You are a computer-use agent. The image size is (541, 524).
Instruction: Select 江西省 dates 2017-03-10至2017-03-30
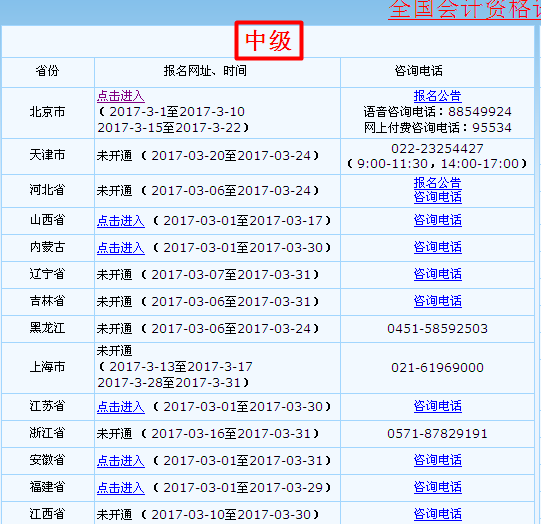[231, 515]
